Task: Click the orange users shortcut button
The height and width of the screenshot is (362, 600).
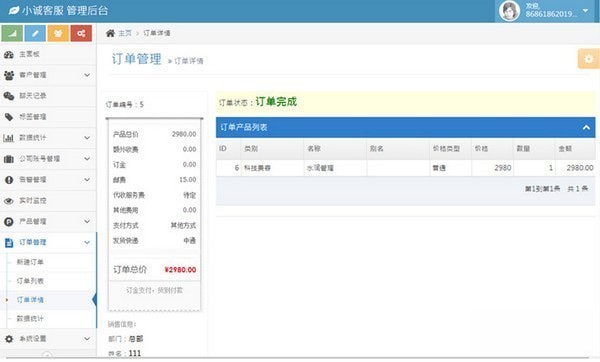Action: (58, 33)
